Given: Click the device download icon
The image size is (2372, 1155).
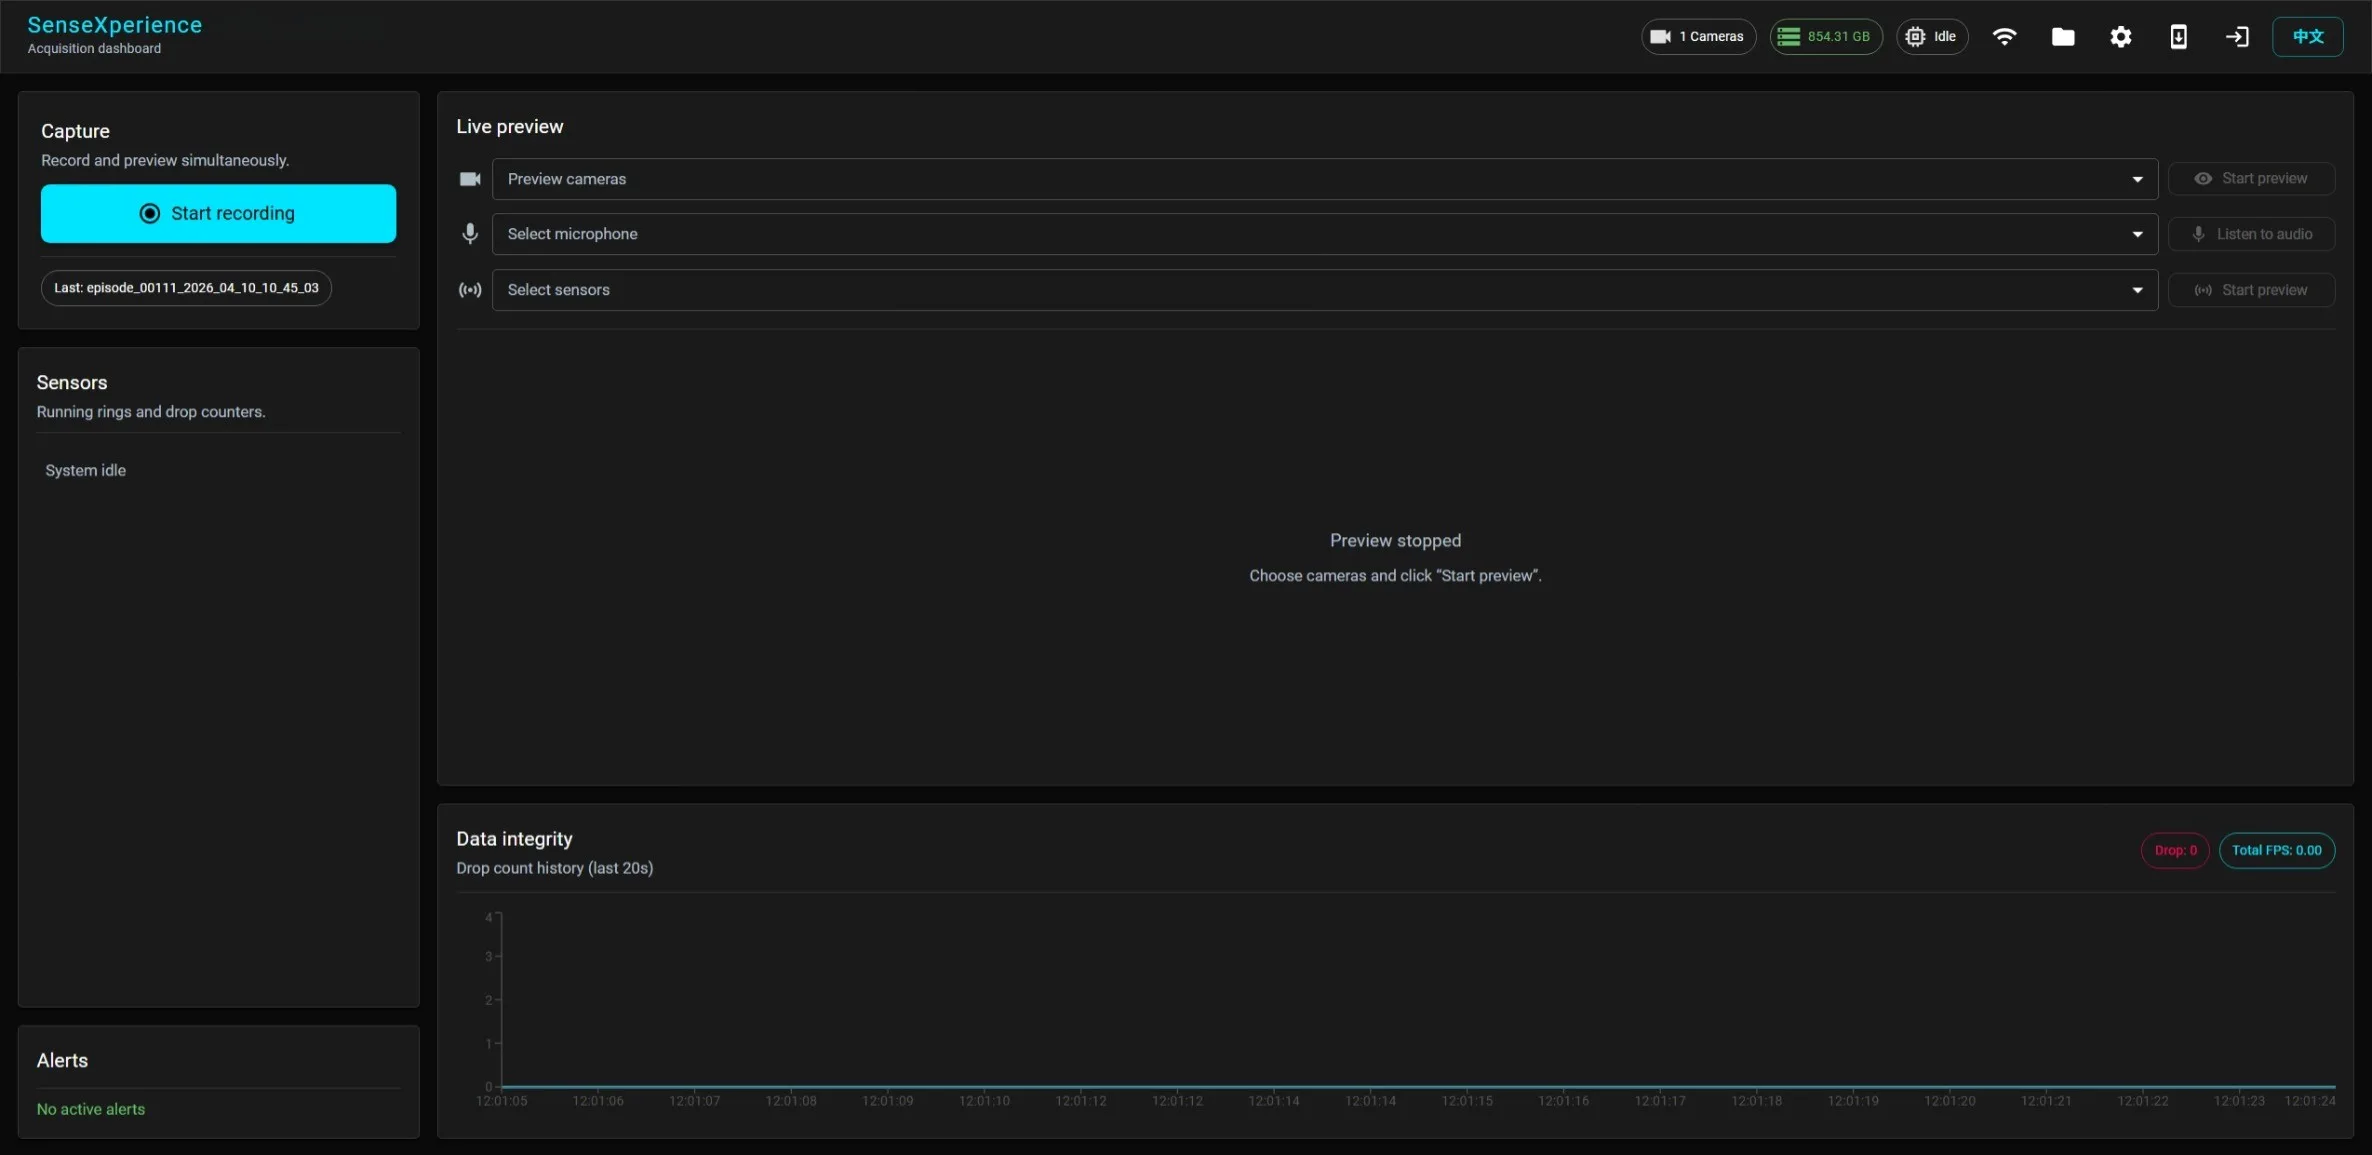Looking at the screenshot, I should click(2178, 37).
